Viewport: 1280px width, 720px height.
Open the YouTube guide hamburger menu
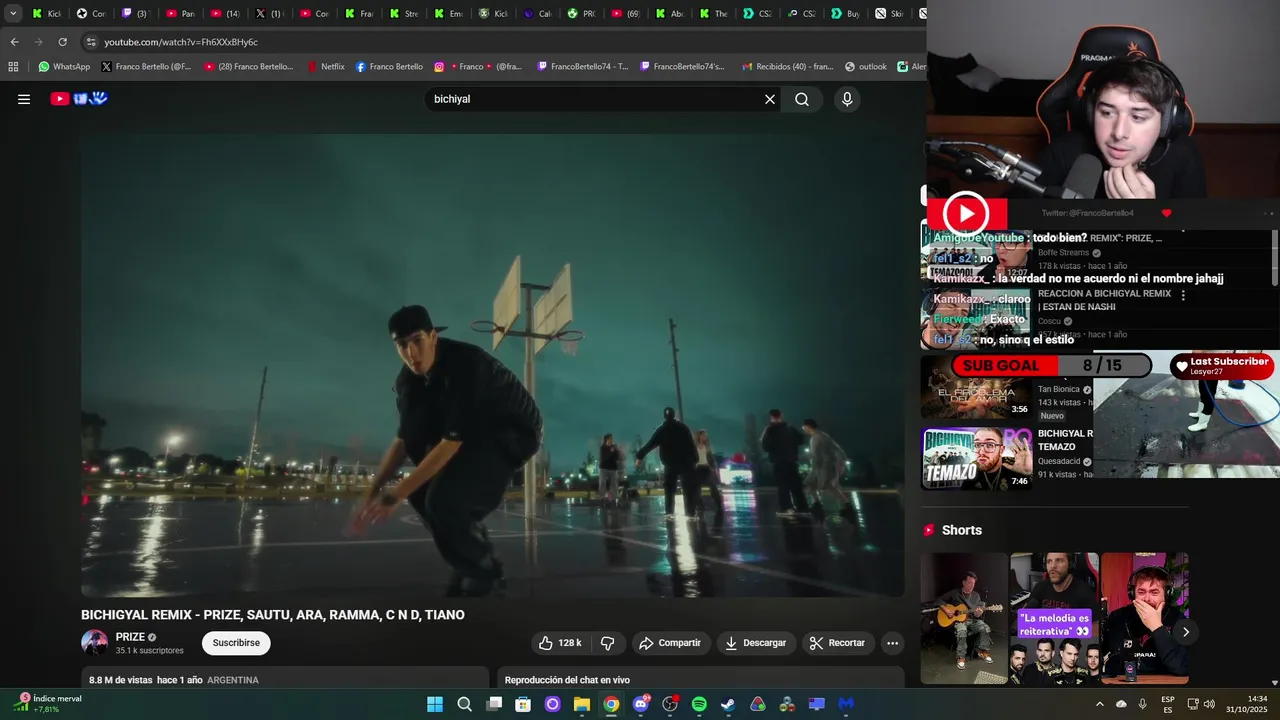click(x=24, y=99)
